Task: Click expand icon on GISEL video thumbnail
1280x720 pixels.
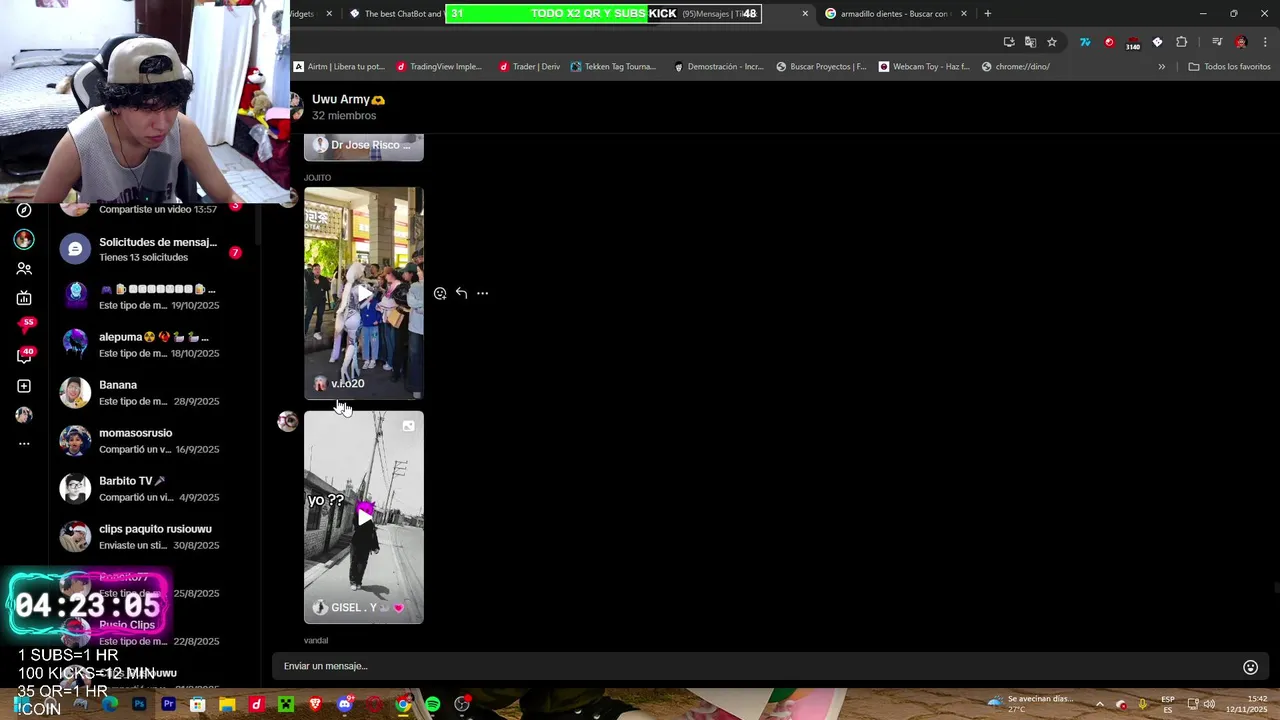Action: (408, 427)
